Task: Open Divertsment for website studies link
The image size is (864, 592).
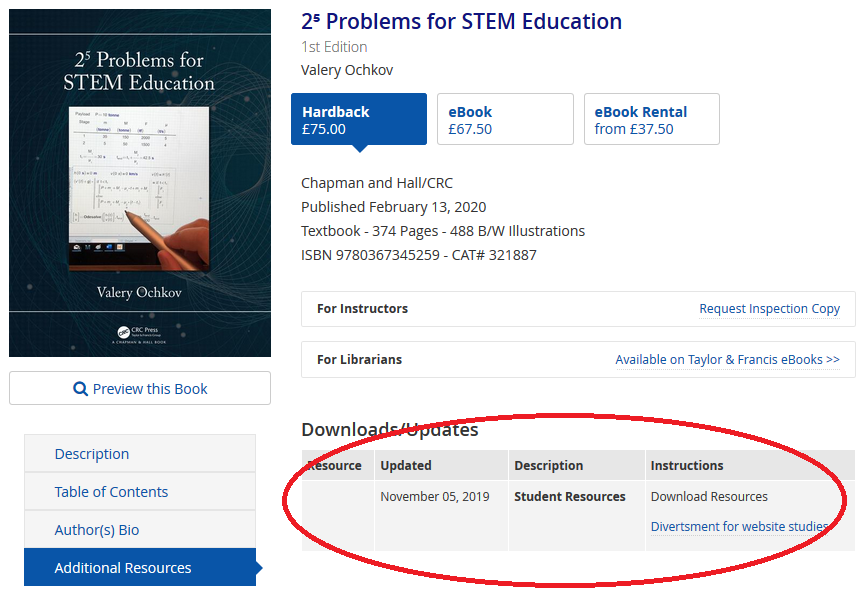Action: (x=739, y=526)
